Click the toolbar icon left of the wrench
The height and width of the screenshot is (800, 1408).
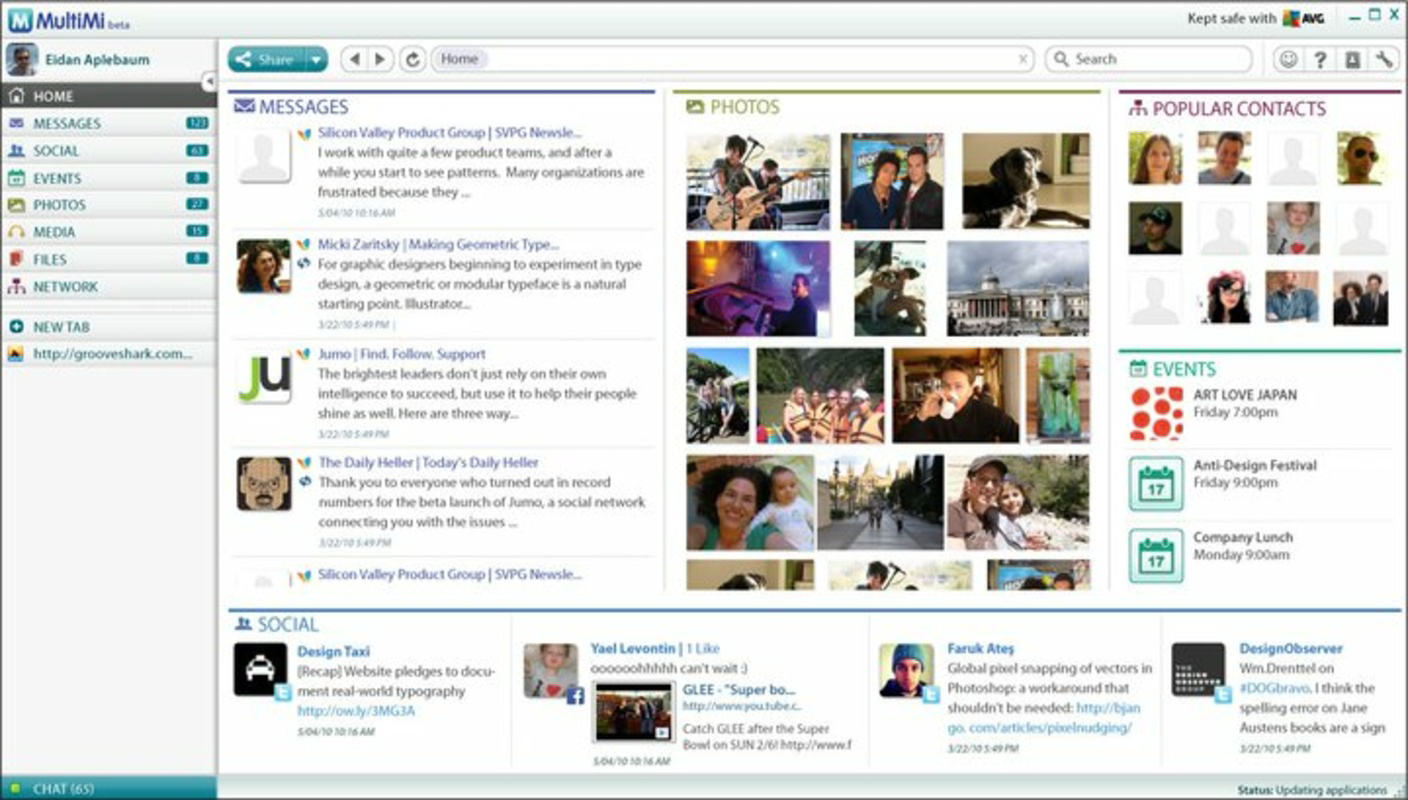(1352, 59)
